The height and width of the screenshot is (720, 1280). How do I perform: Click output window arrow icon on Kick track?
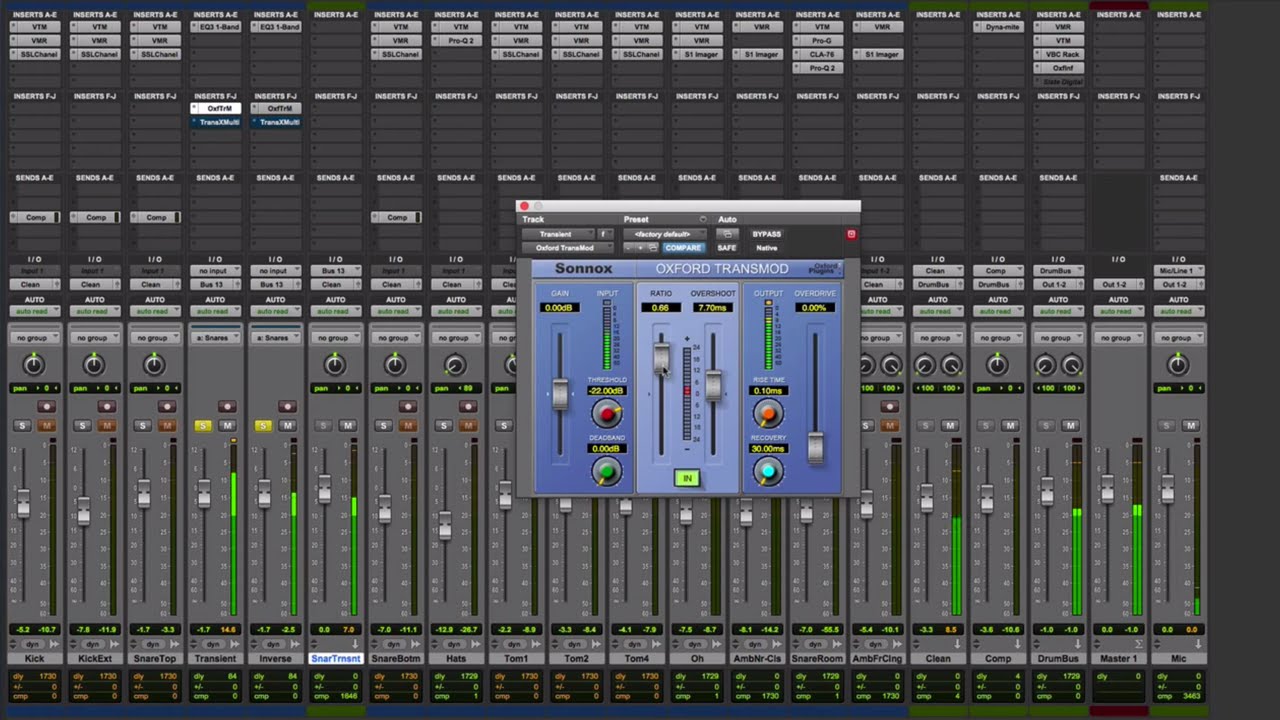point(55,645)
